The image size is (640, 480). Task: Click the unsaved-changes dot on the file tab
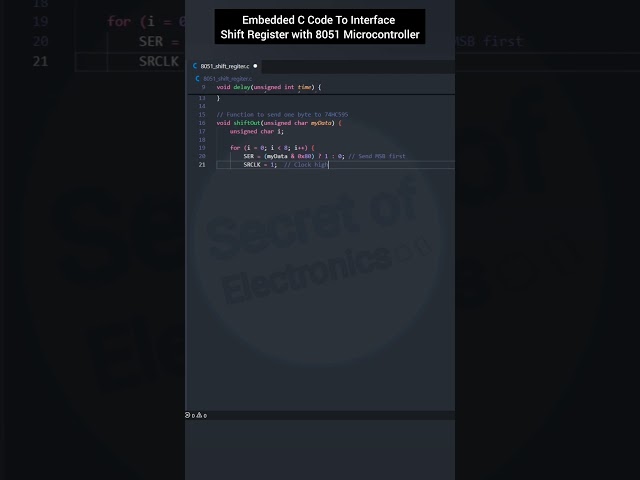point(255,66)
